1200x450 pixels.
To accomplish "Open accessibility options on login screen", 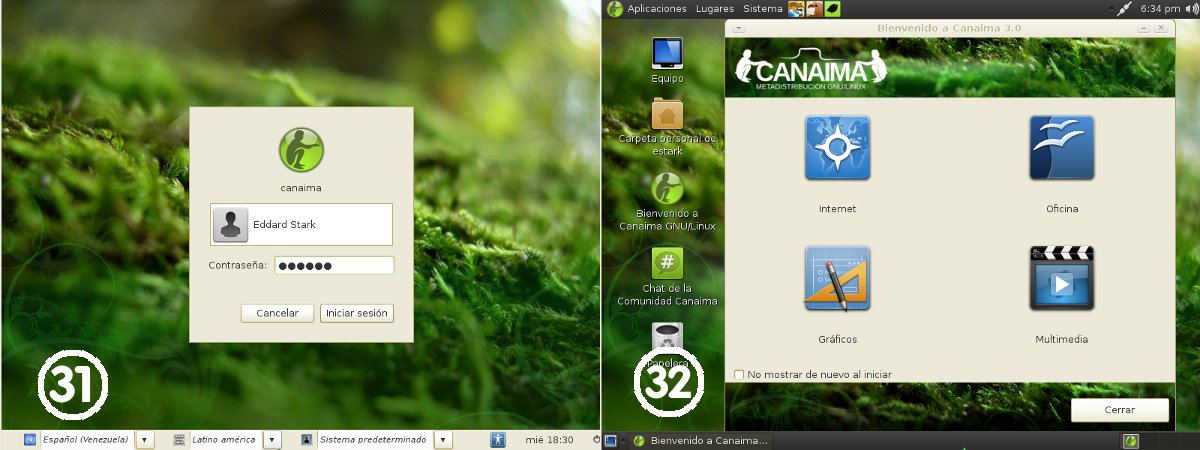I will point(498,439).
